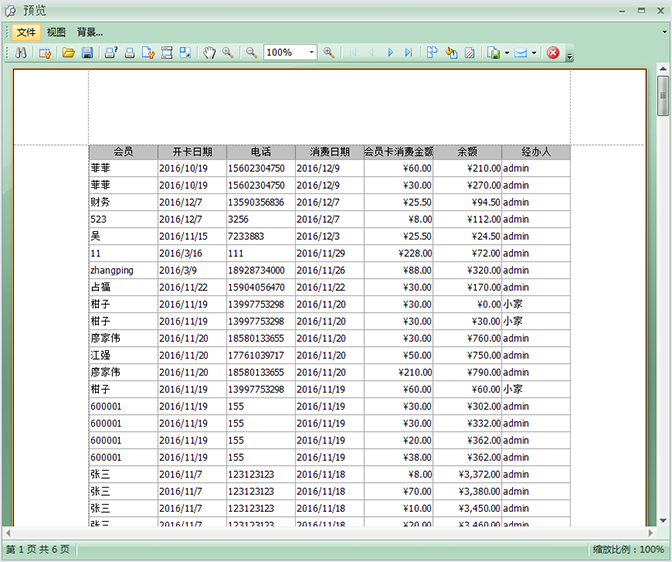Click the paint bucket background color icon
The image size is (672, 562).
pos(451,52)
